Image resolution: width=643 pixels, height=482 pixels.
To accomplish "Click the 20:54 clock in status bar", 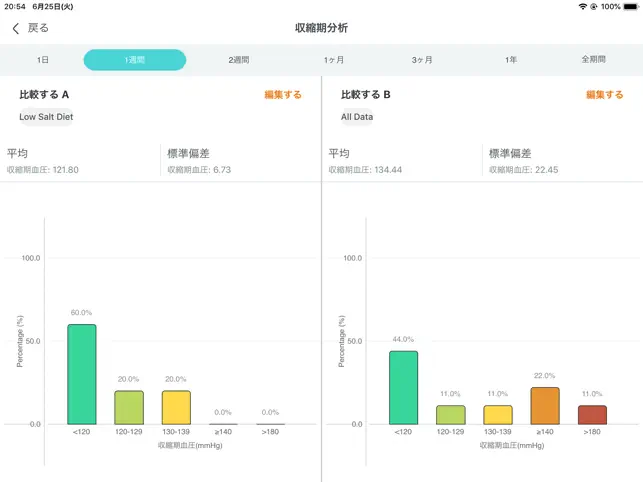I will click(15, 7).
